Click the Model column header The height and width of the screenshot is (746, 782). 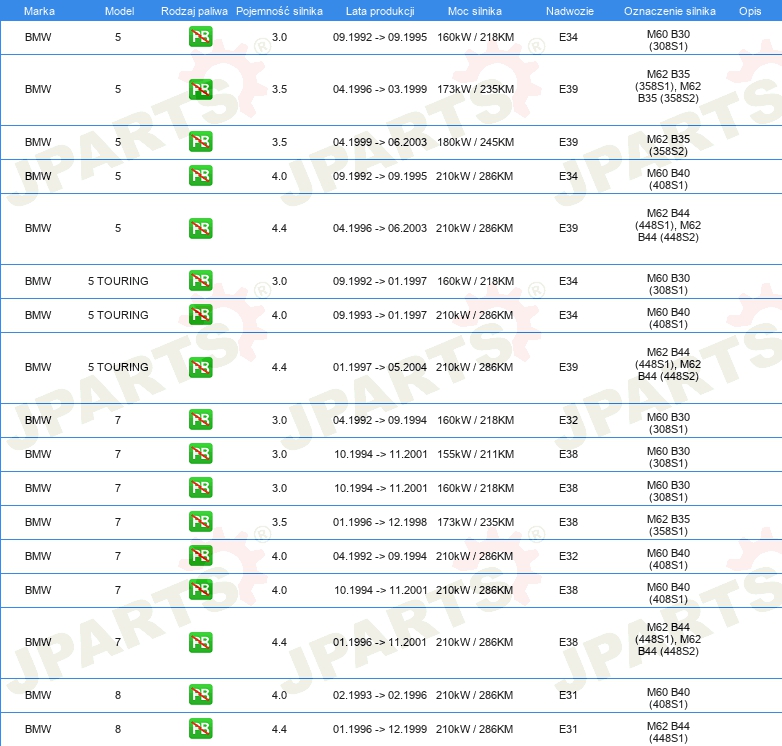[119, 11]
